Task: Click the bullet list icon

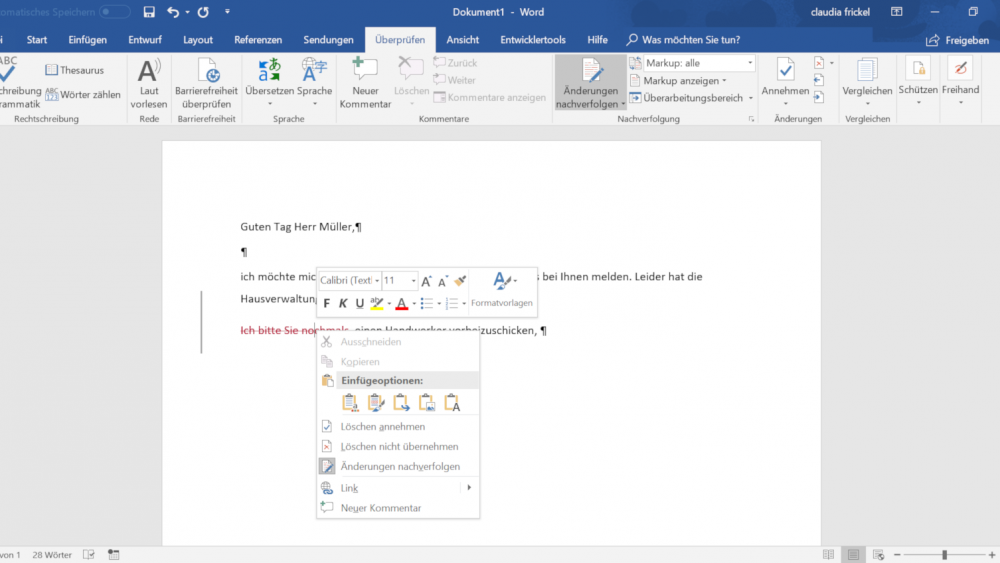Action: point(427,303)
